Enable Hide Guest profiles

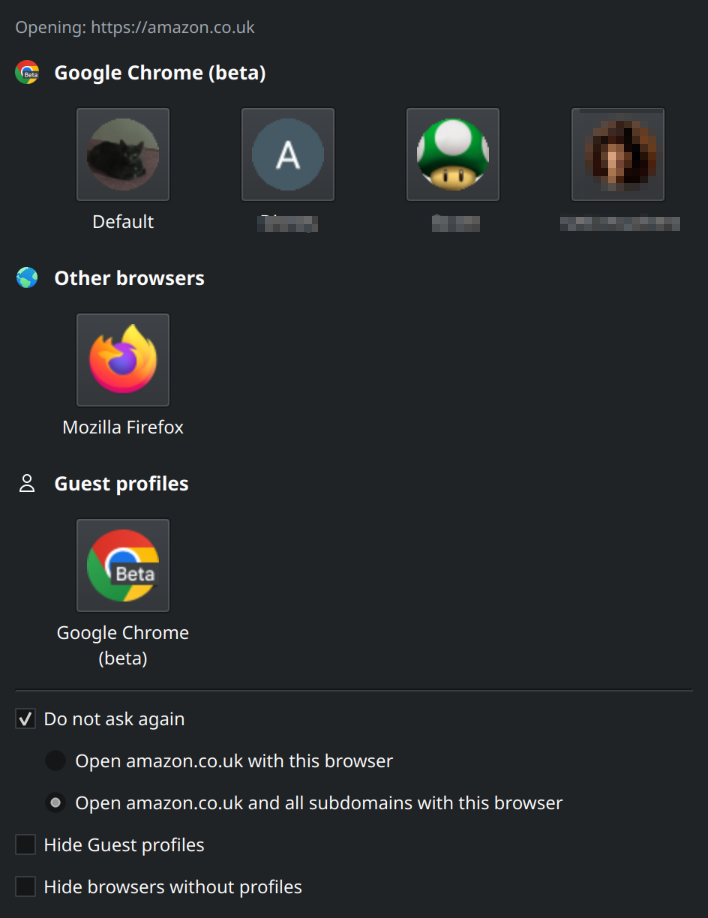(24, 845)
